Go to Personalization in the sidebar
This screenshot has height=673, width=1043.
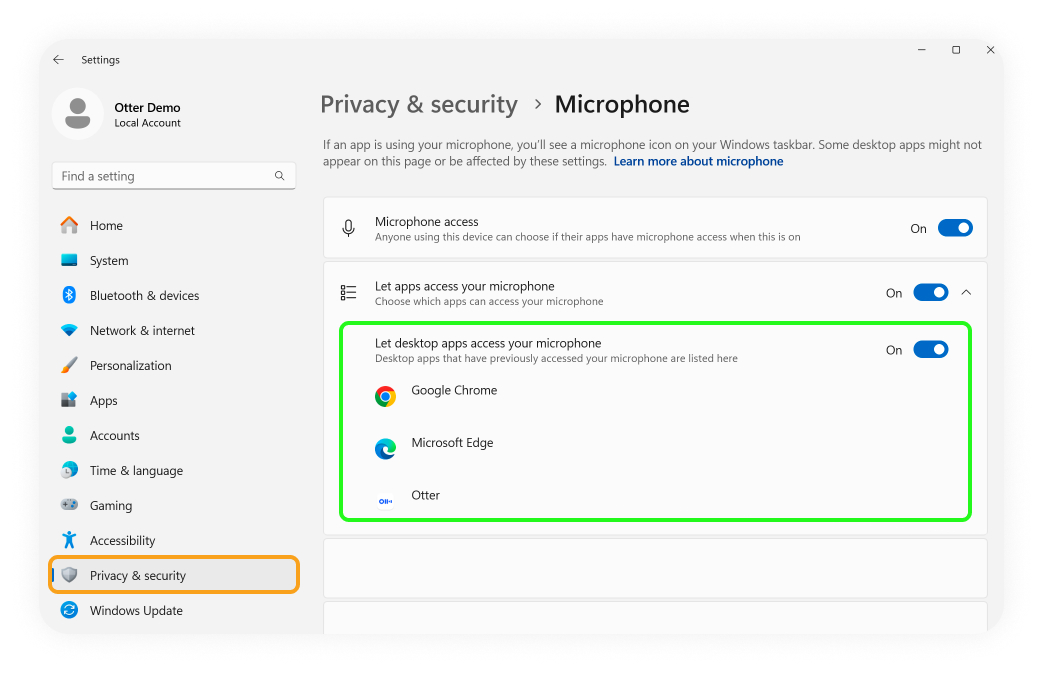130,366
